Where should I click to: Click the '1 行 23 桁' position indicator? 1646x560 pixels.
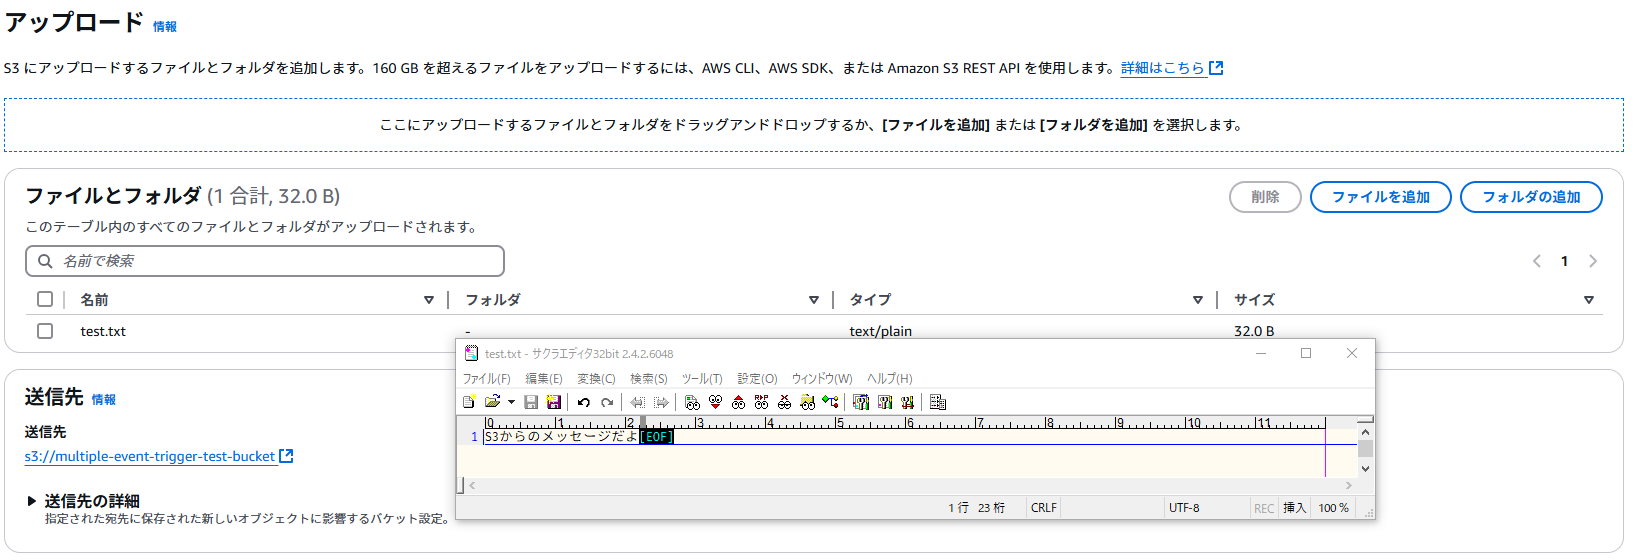point(977,508)
